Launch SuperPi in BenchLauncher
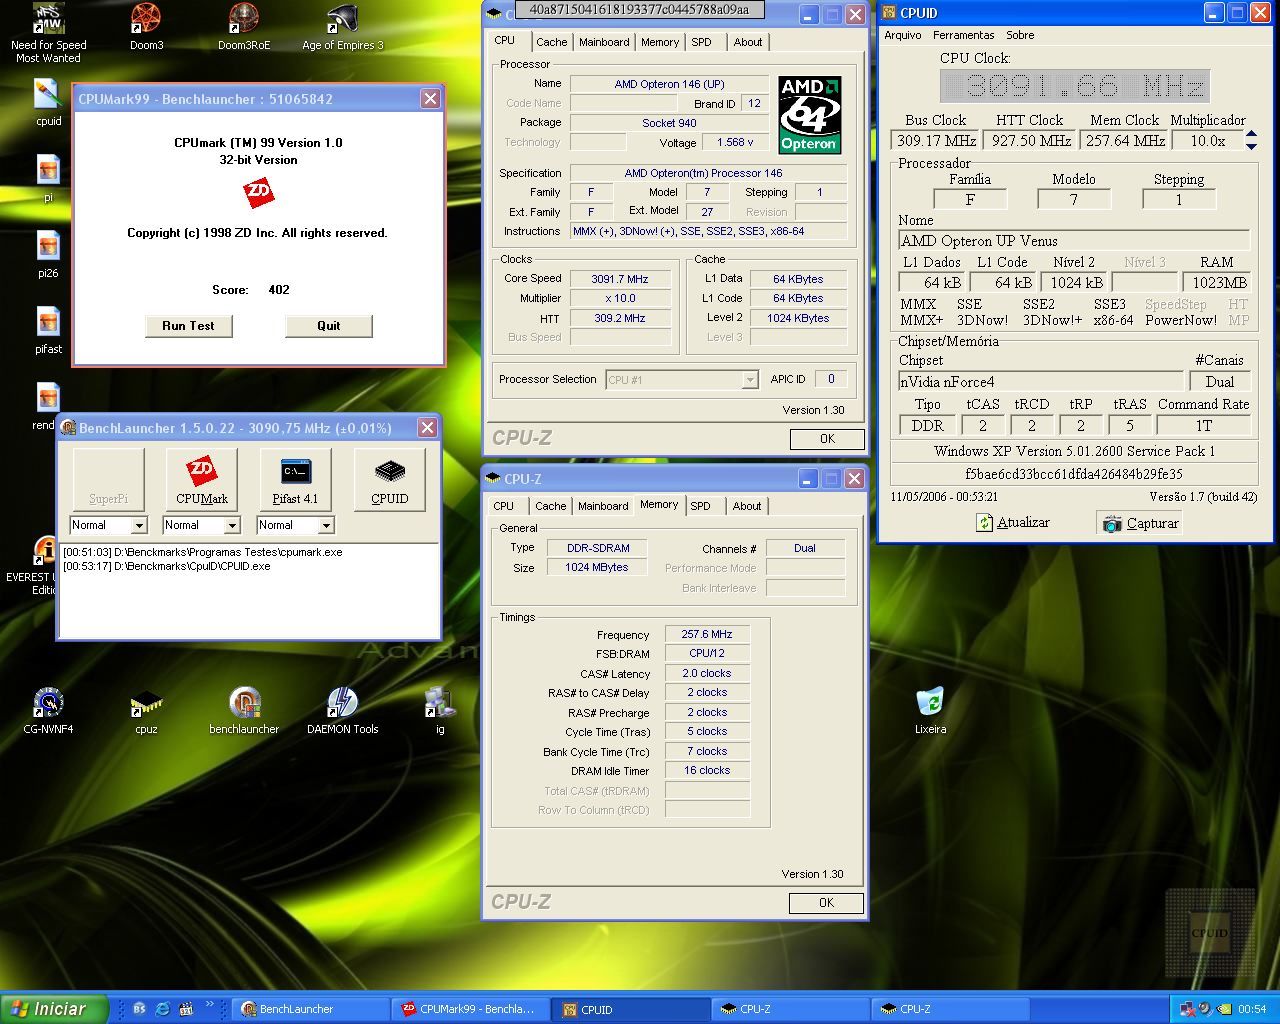The image size is (1280, 1024). click(x=108, y=479)
